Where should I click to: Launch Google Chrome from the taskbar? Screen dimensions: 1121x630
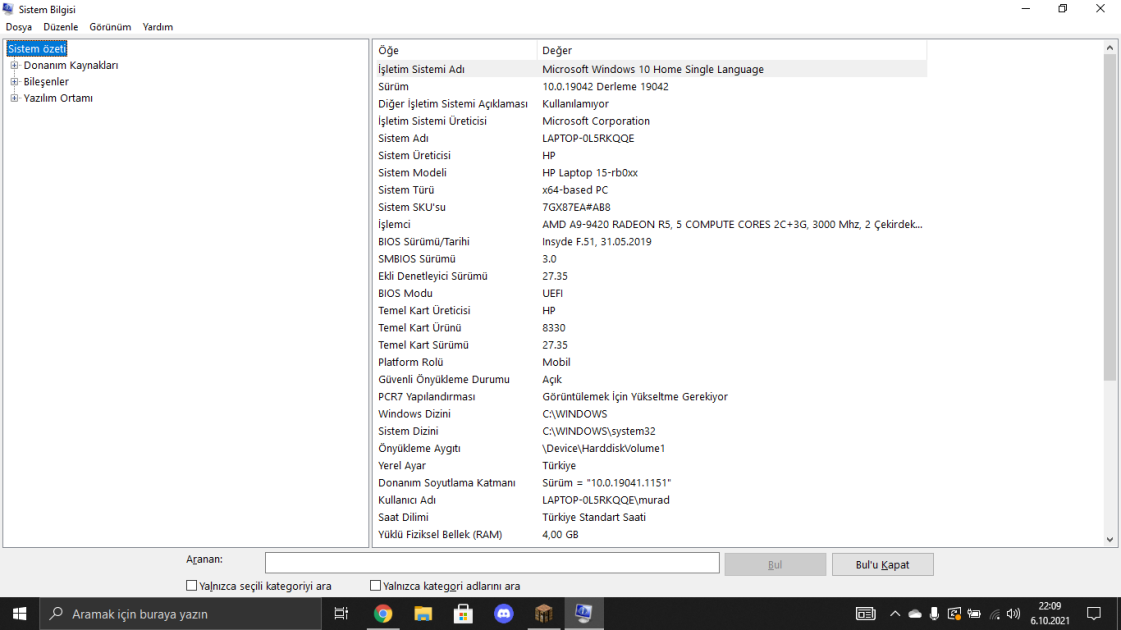[x=383, y=614]
